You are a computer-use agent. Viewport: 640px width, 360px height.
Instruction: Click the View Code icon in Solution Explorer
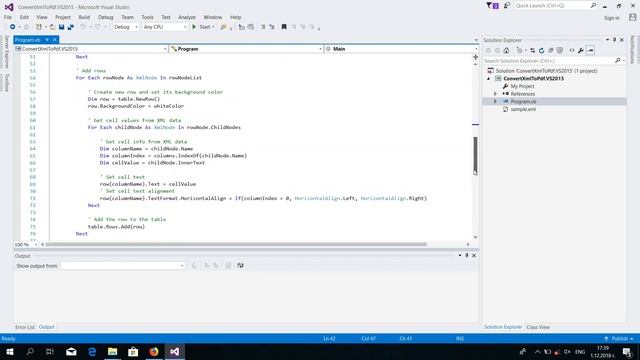pos(572,51)
